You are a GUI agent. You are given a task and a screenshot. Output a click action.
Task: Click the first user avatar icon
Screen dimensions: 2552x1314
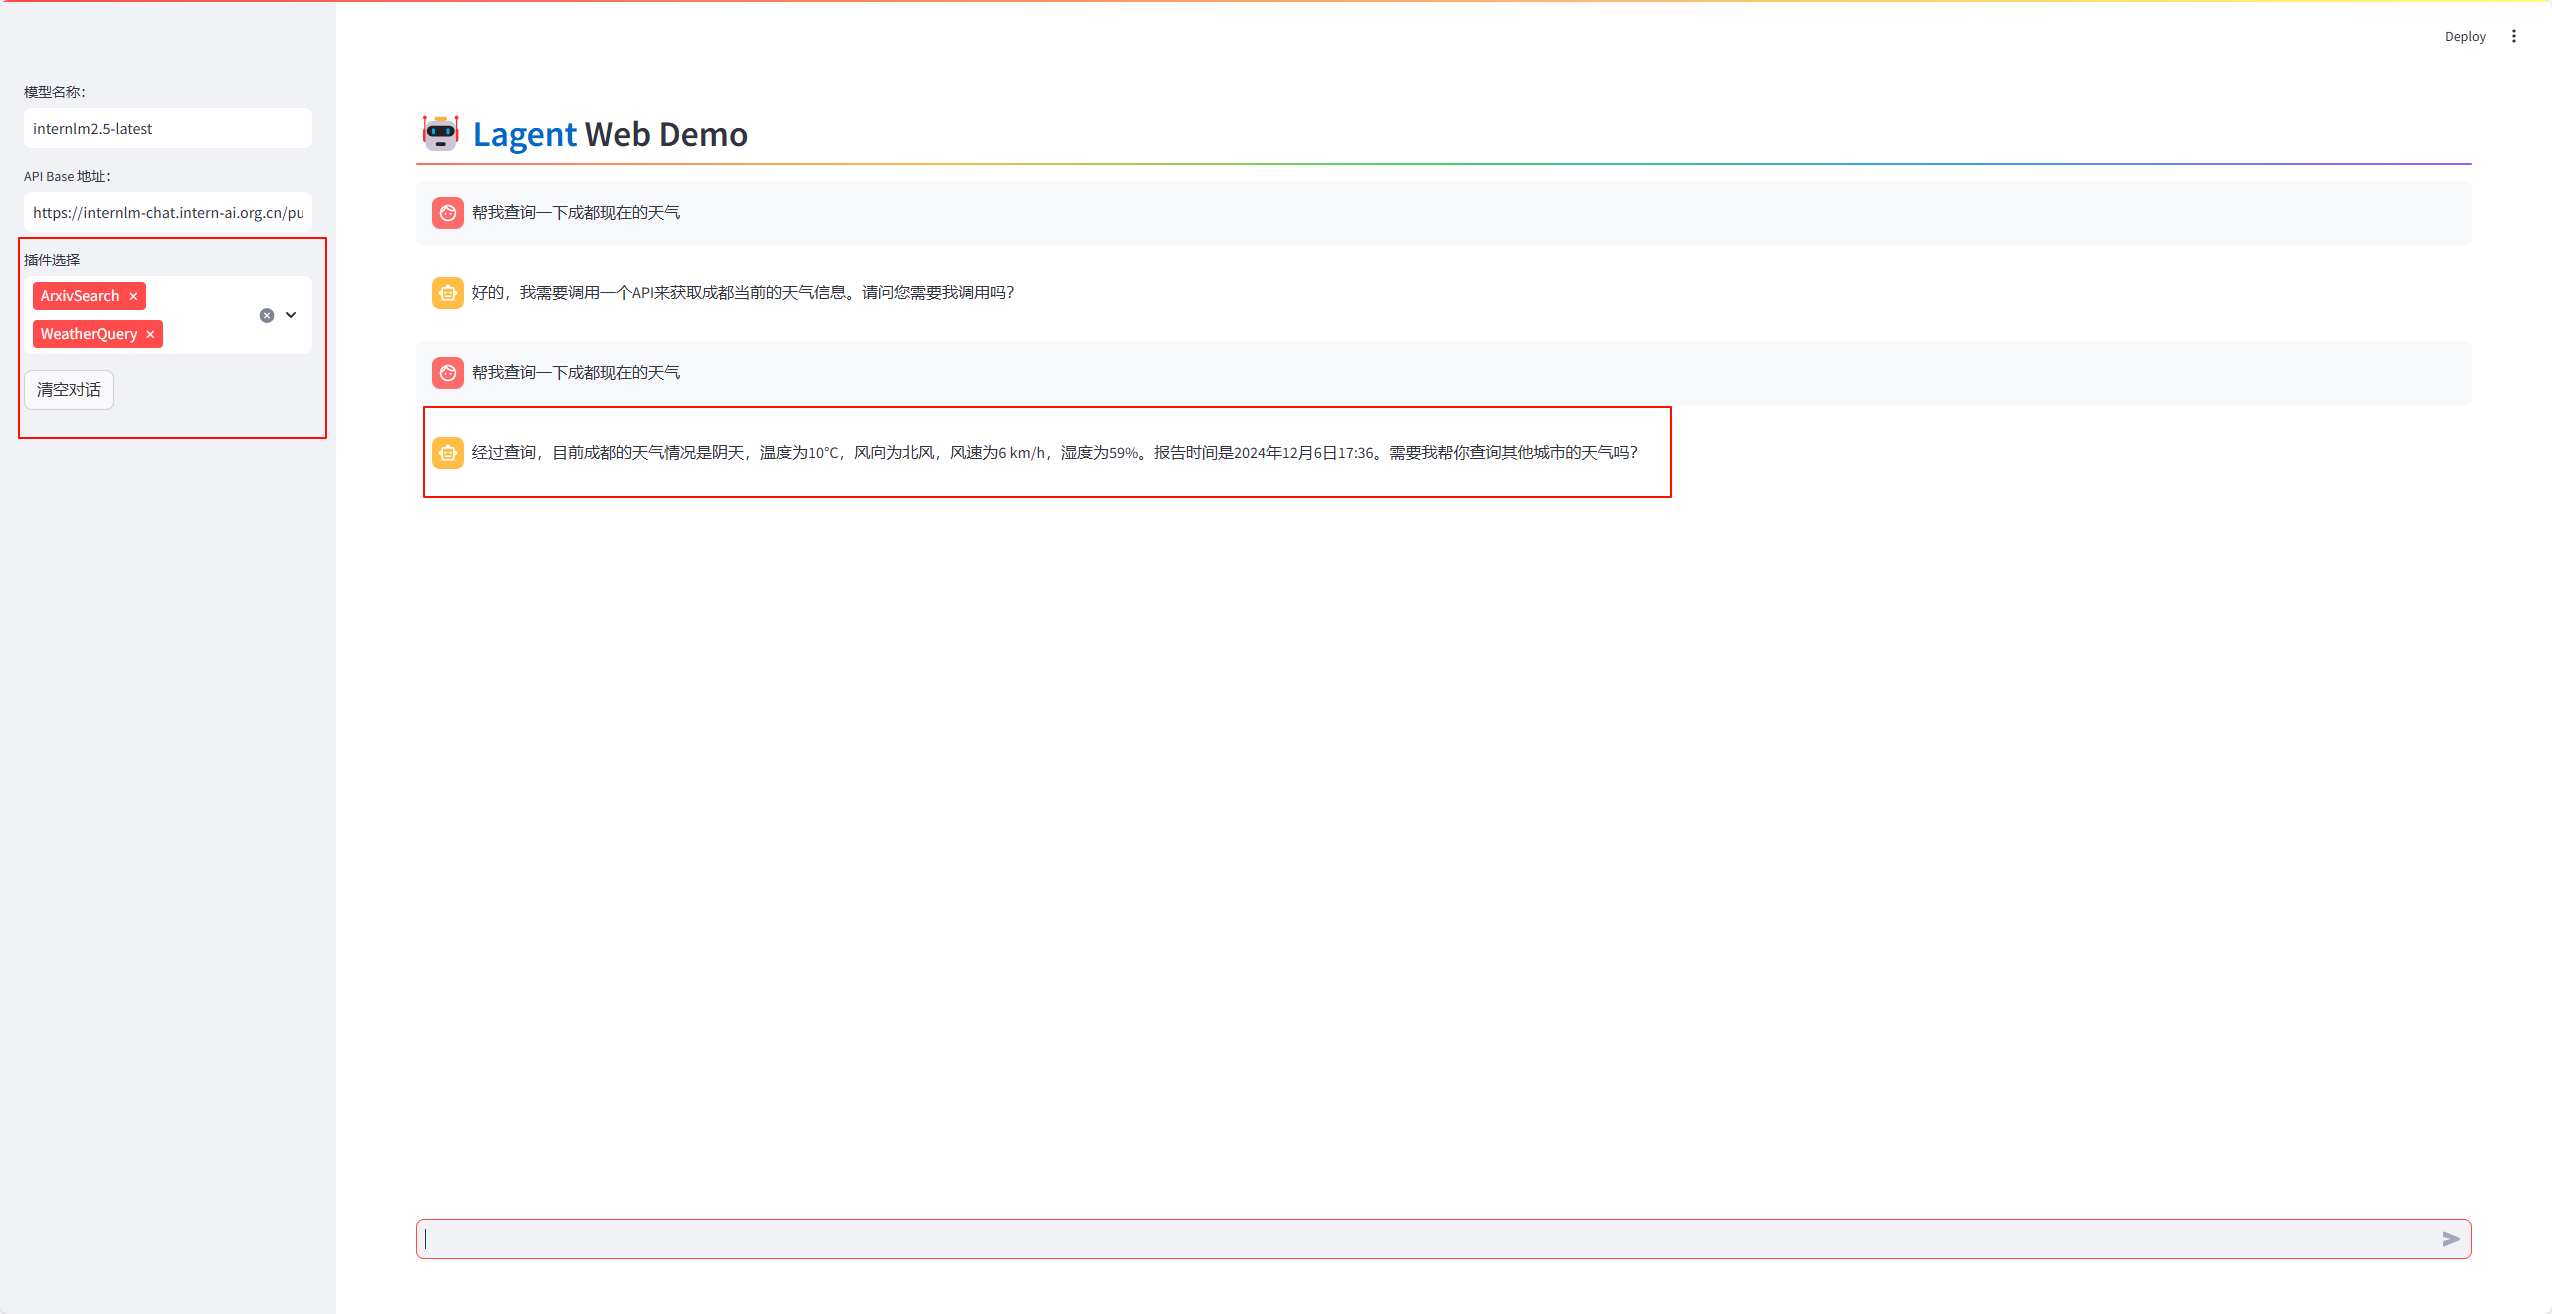(448, 213)
